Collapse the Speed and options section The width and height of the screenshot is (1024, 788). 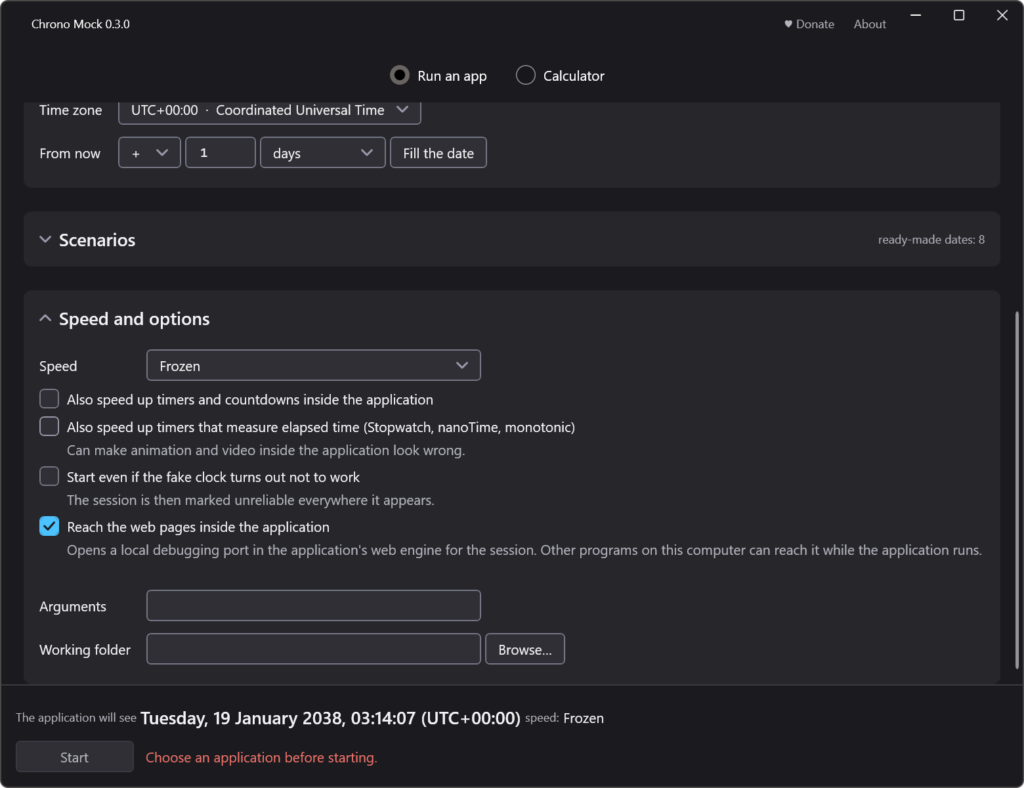(124, 319)
